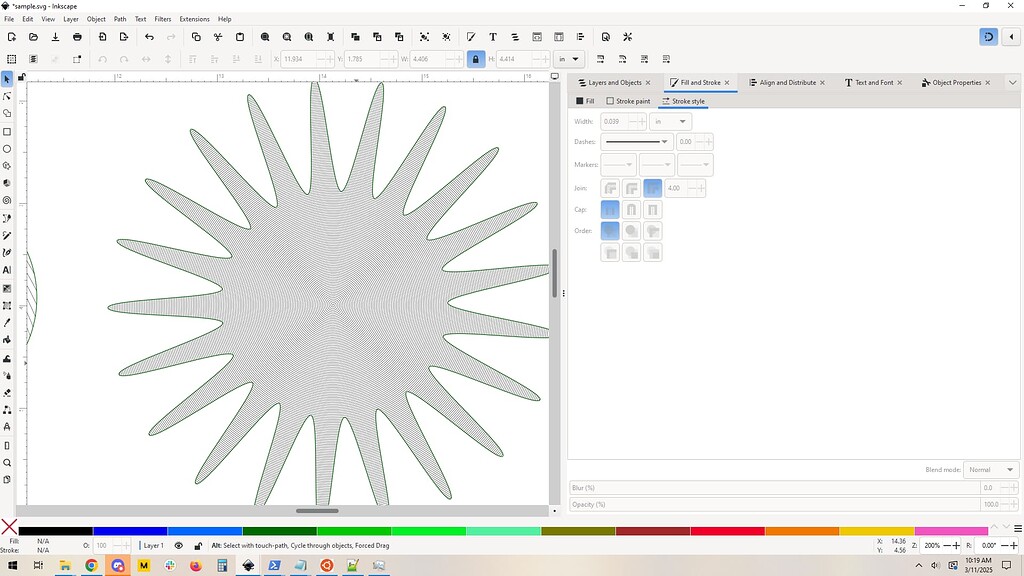Image resolution: width=1024 pixels, height=576 pixels.
Task: Click Zoom to fit selection icon
Action: (x=265, y=37)
